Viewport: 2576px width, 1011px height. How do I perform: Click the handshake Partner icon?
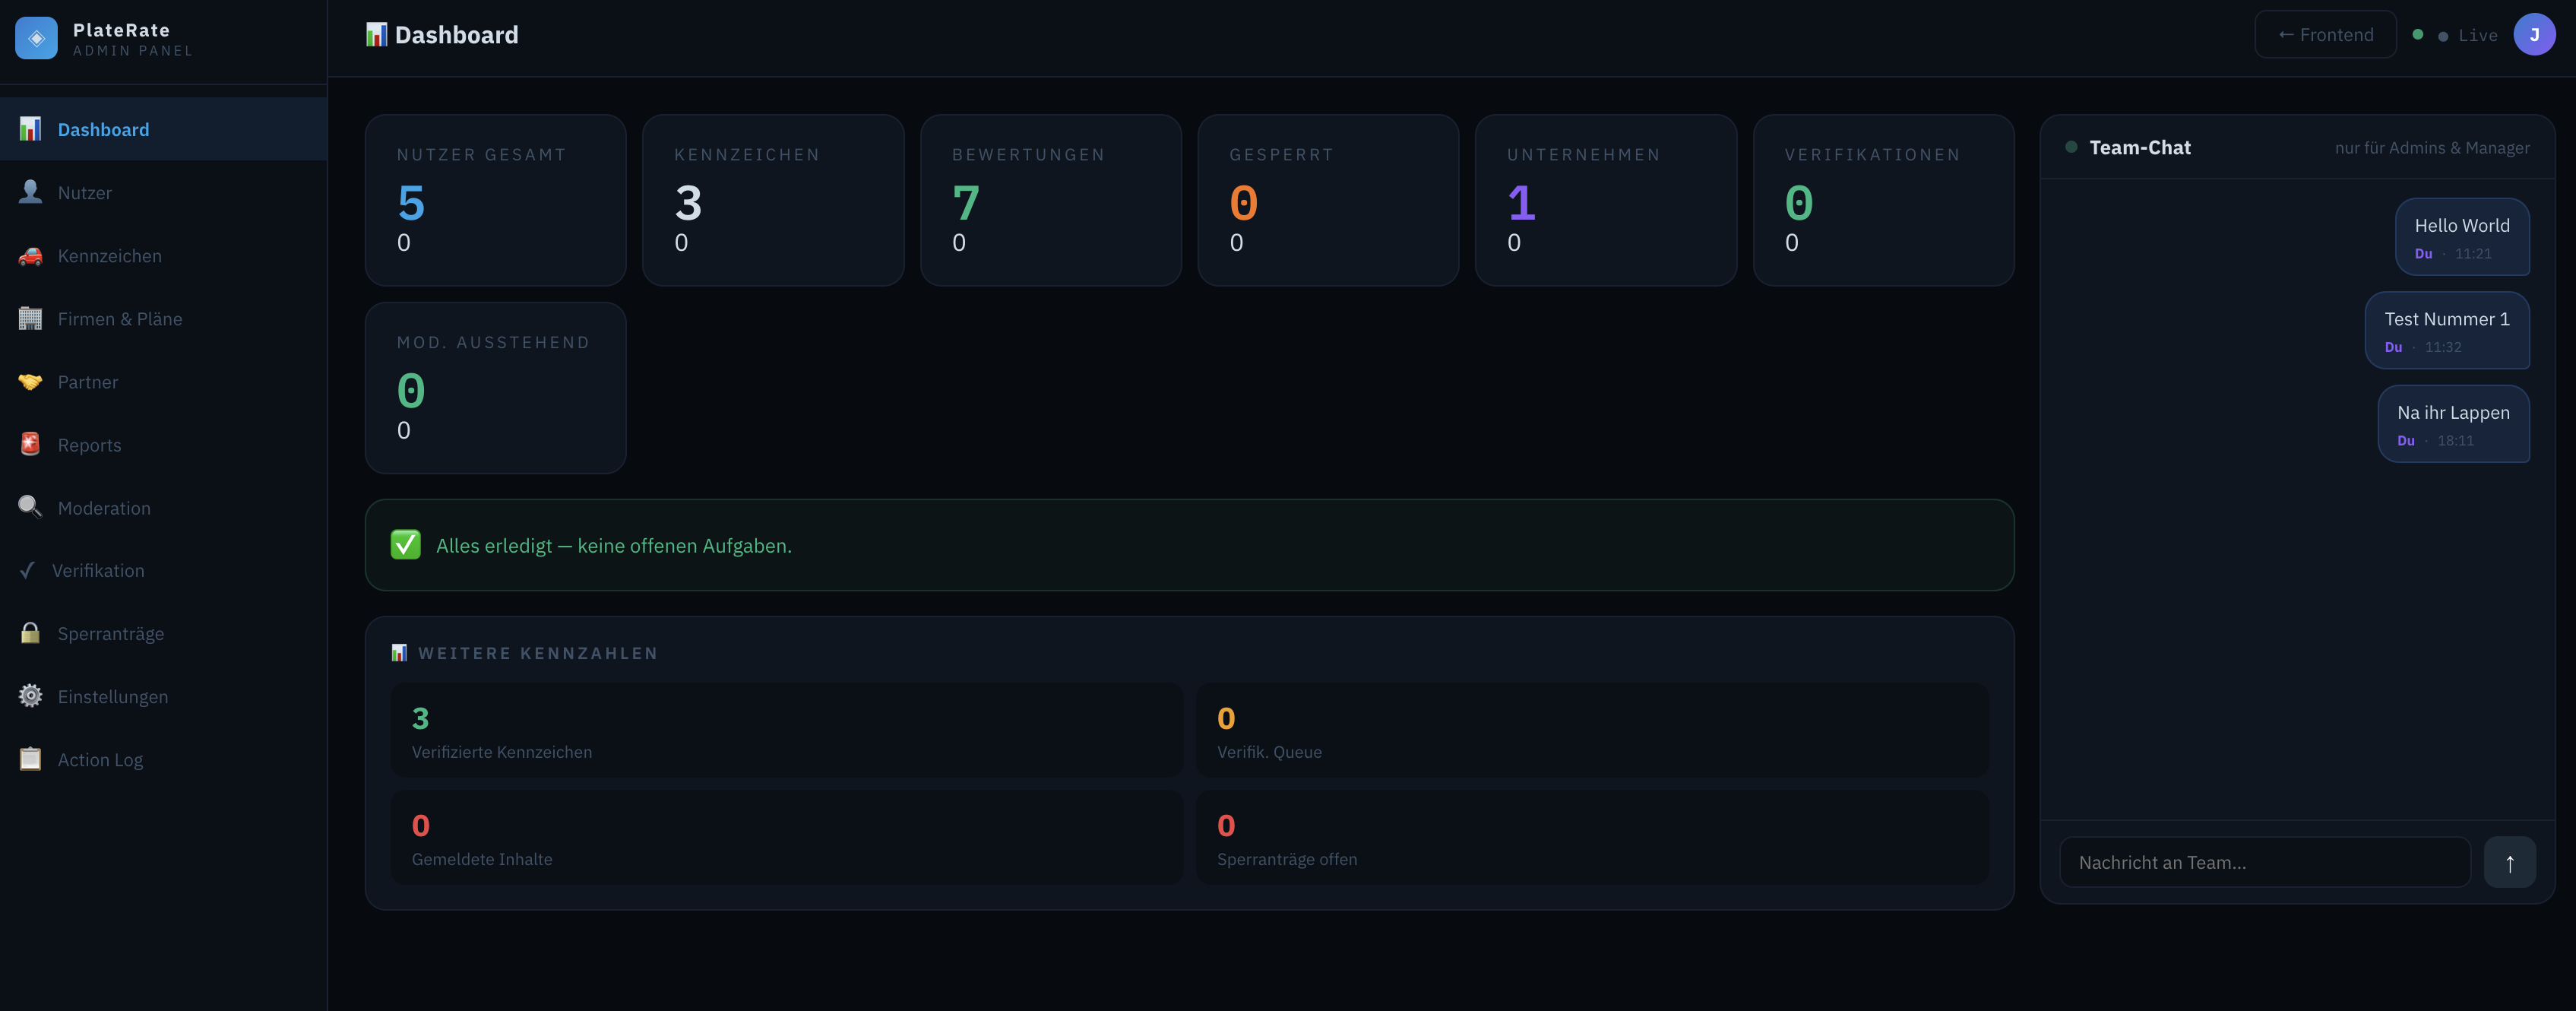[x=30, y=381]
